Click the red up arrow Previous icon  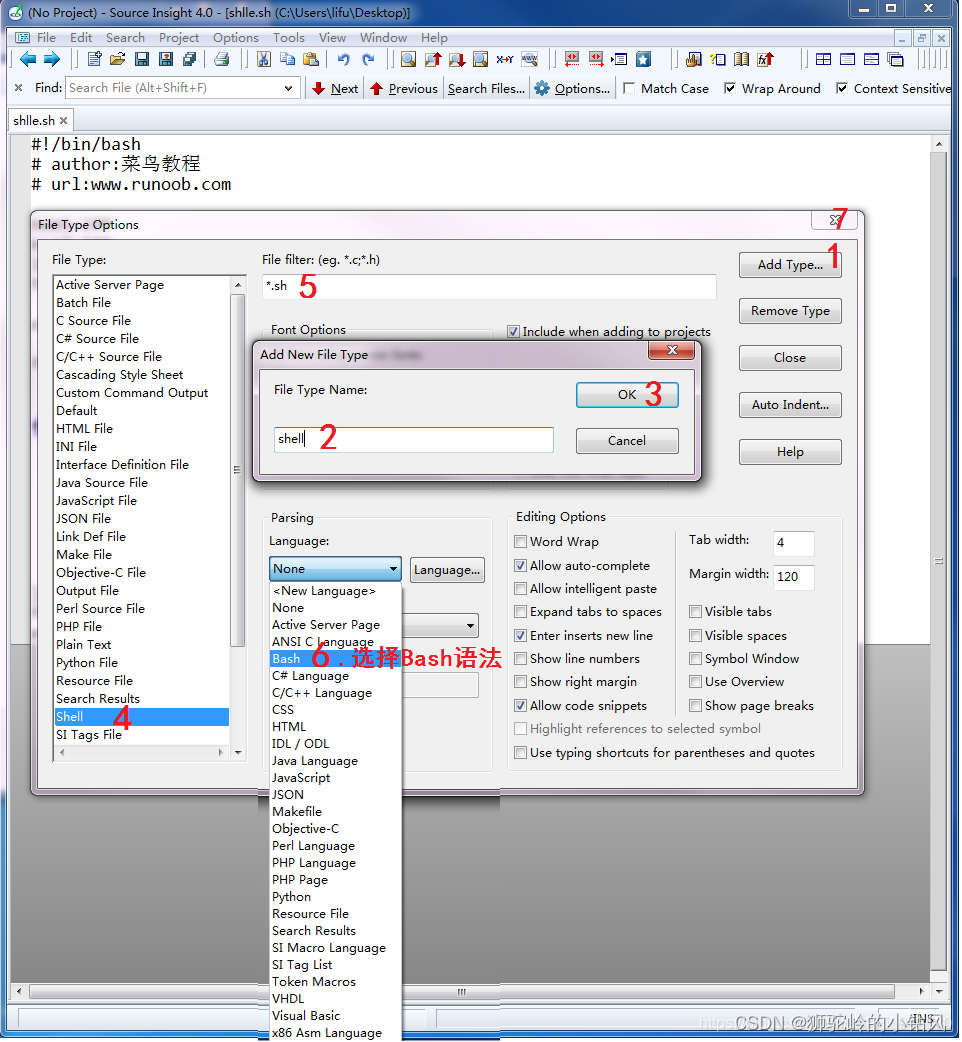(x=377, y=88)
